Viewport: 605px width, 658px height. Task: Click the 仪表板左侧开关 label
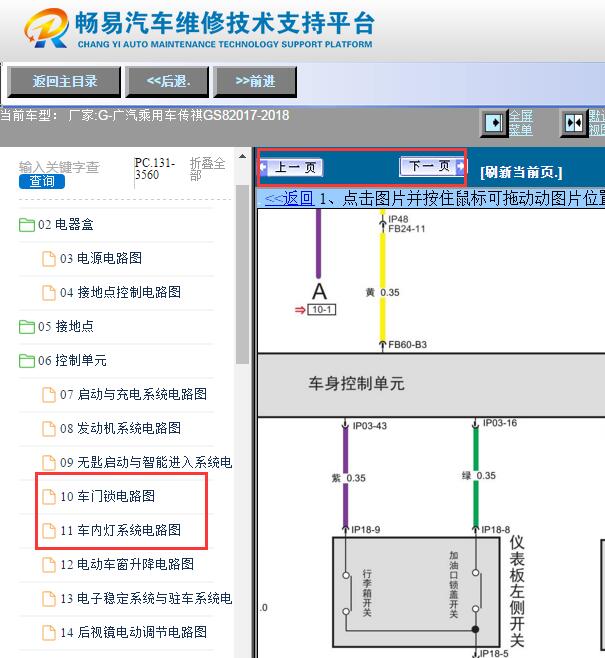(x=516, y=591)
